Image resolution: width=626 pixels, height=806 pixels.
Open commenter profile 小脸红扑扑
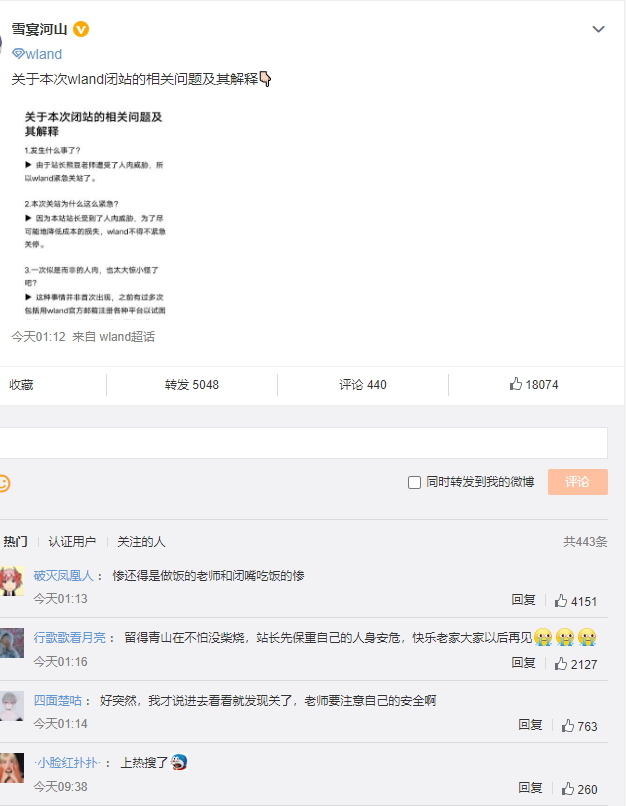click(67, 763)
